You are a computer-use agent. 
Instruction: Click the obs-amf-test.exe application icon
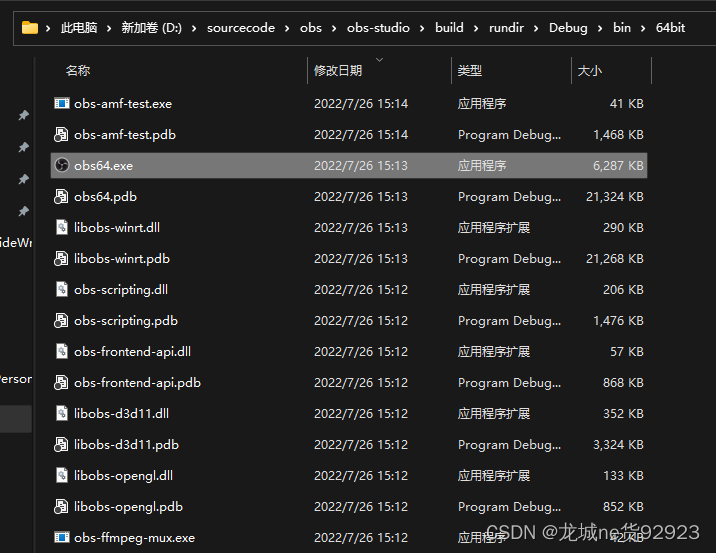tap(62, 103)
